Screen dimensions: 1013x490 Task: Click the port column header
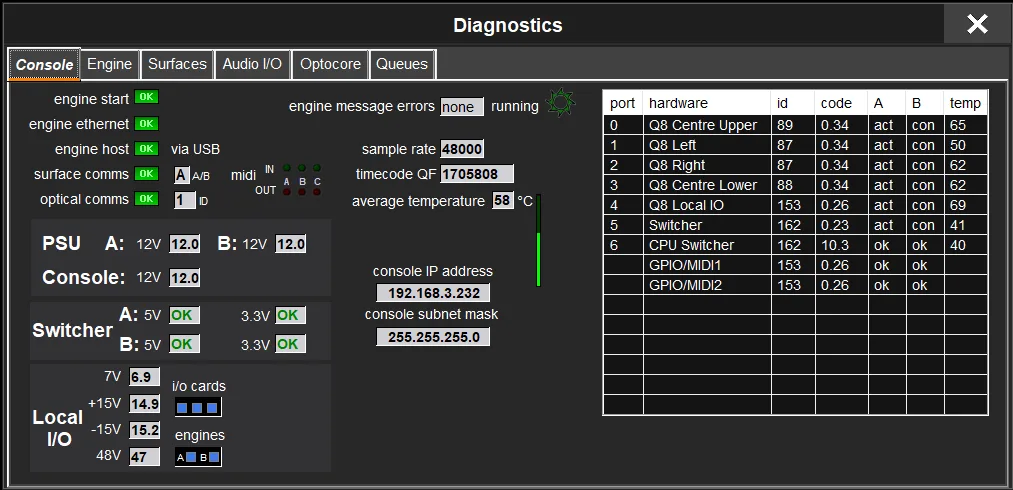tap(623, 103)
